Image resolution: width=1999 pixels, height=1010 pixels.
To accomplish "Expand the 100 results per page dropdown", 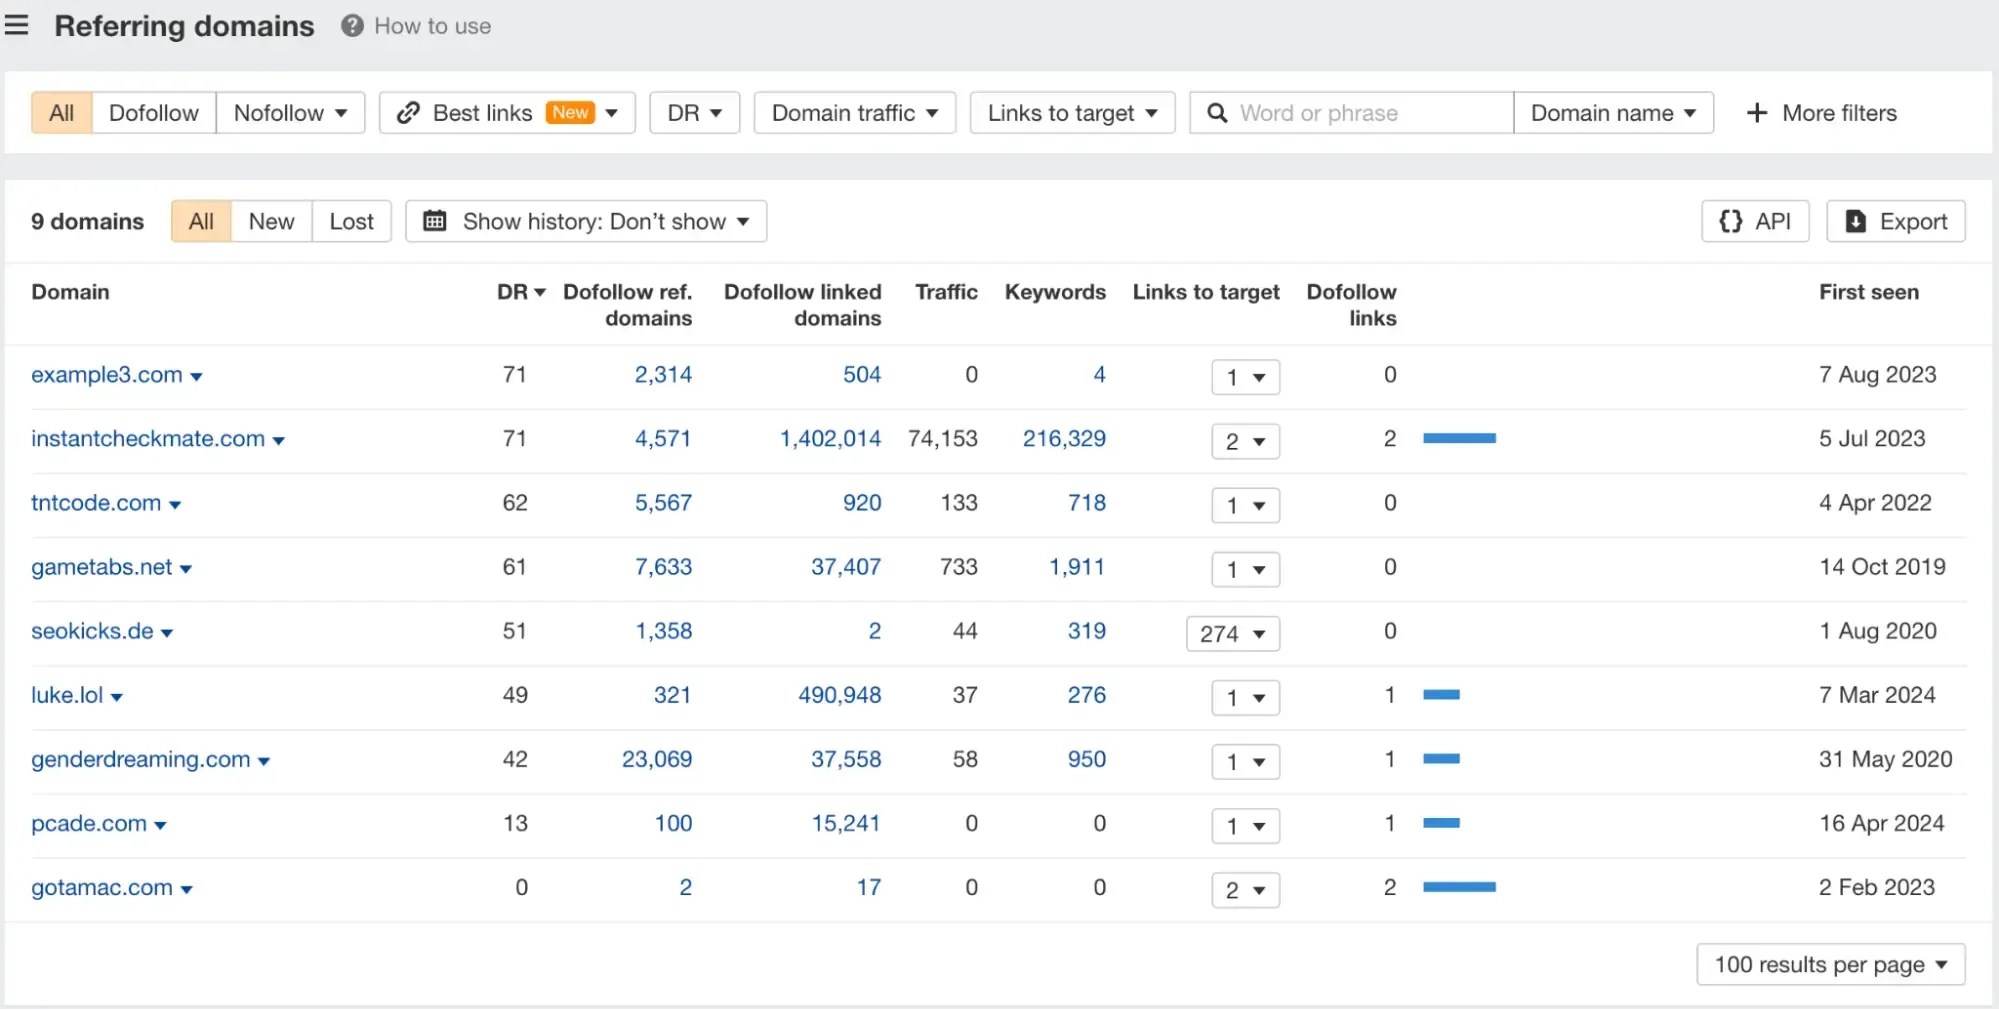I will click(x=1830, y=964).
